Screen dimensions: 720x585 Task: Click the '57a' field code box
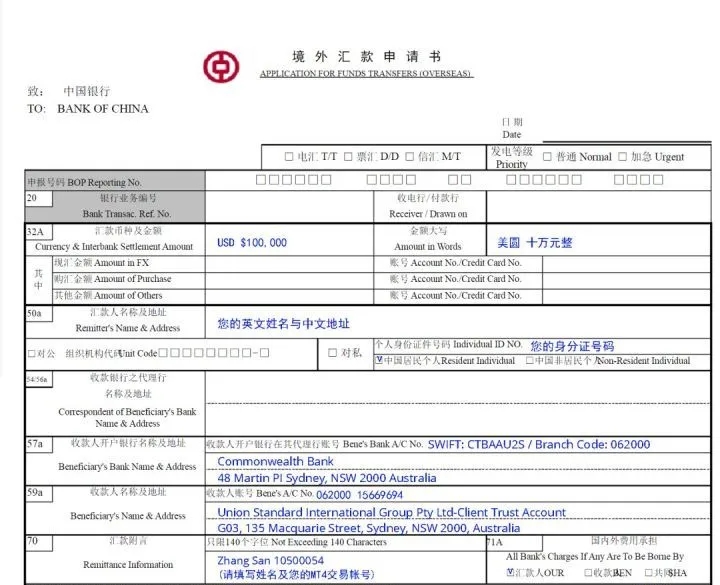tap(39, 444)
